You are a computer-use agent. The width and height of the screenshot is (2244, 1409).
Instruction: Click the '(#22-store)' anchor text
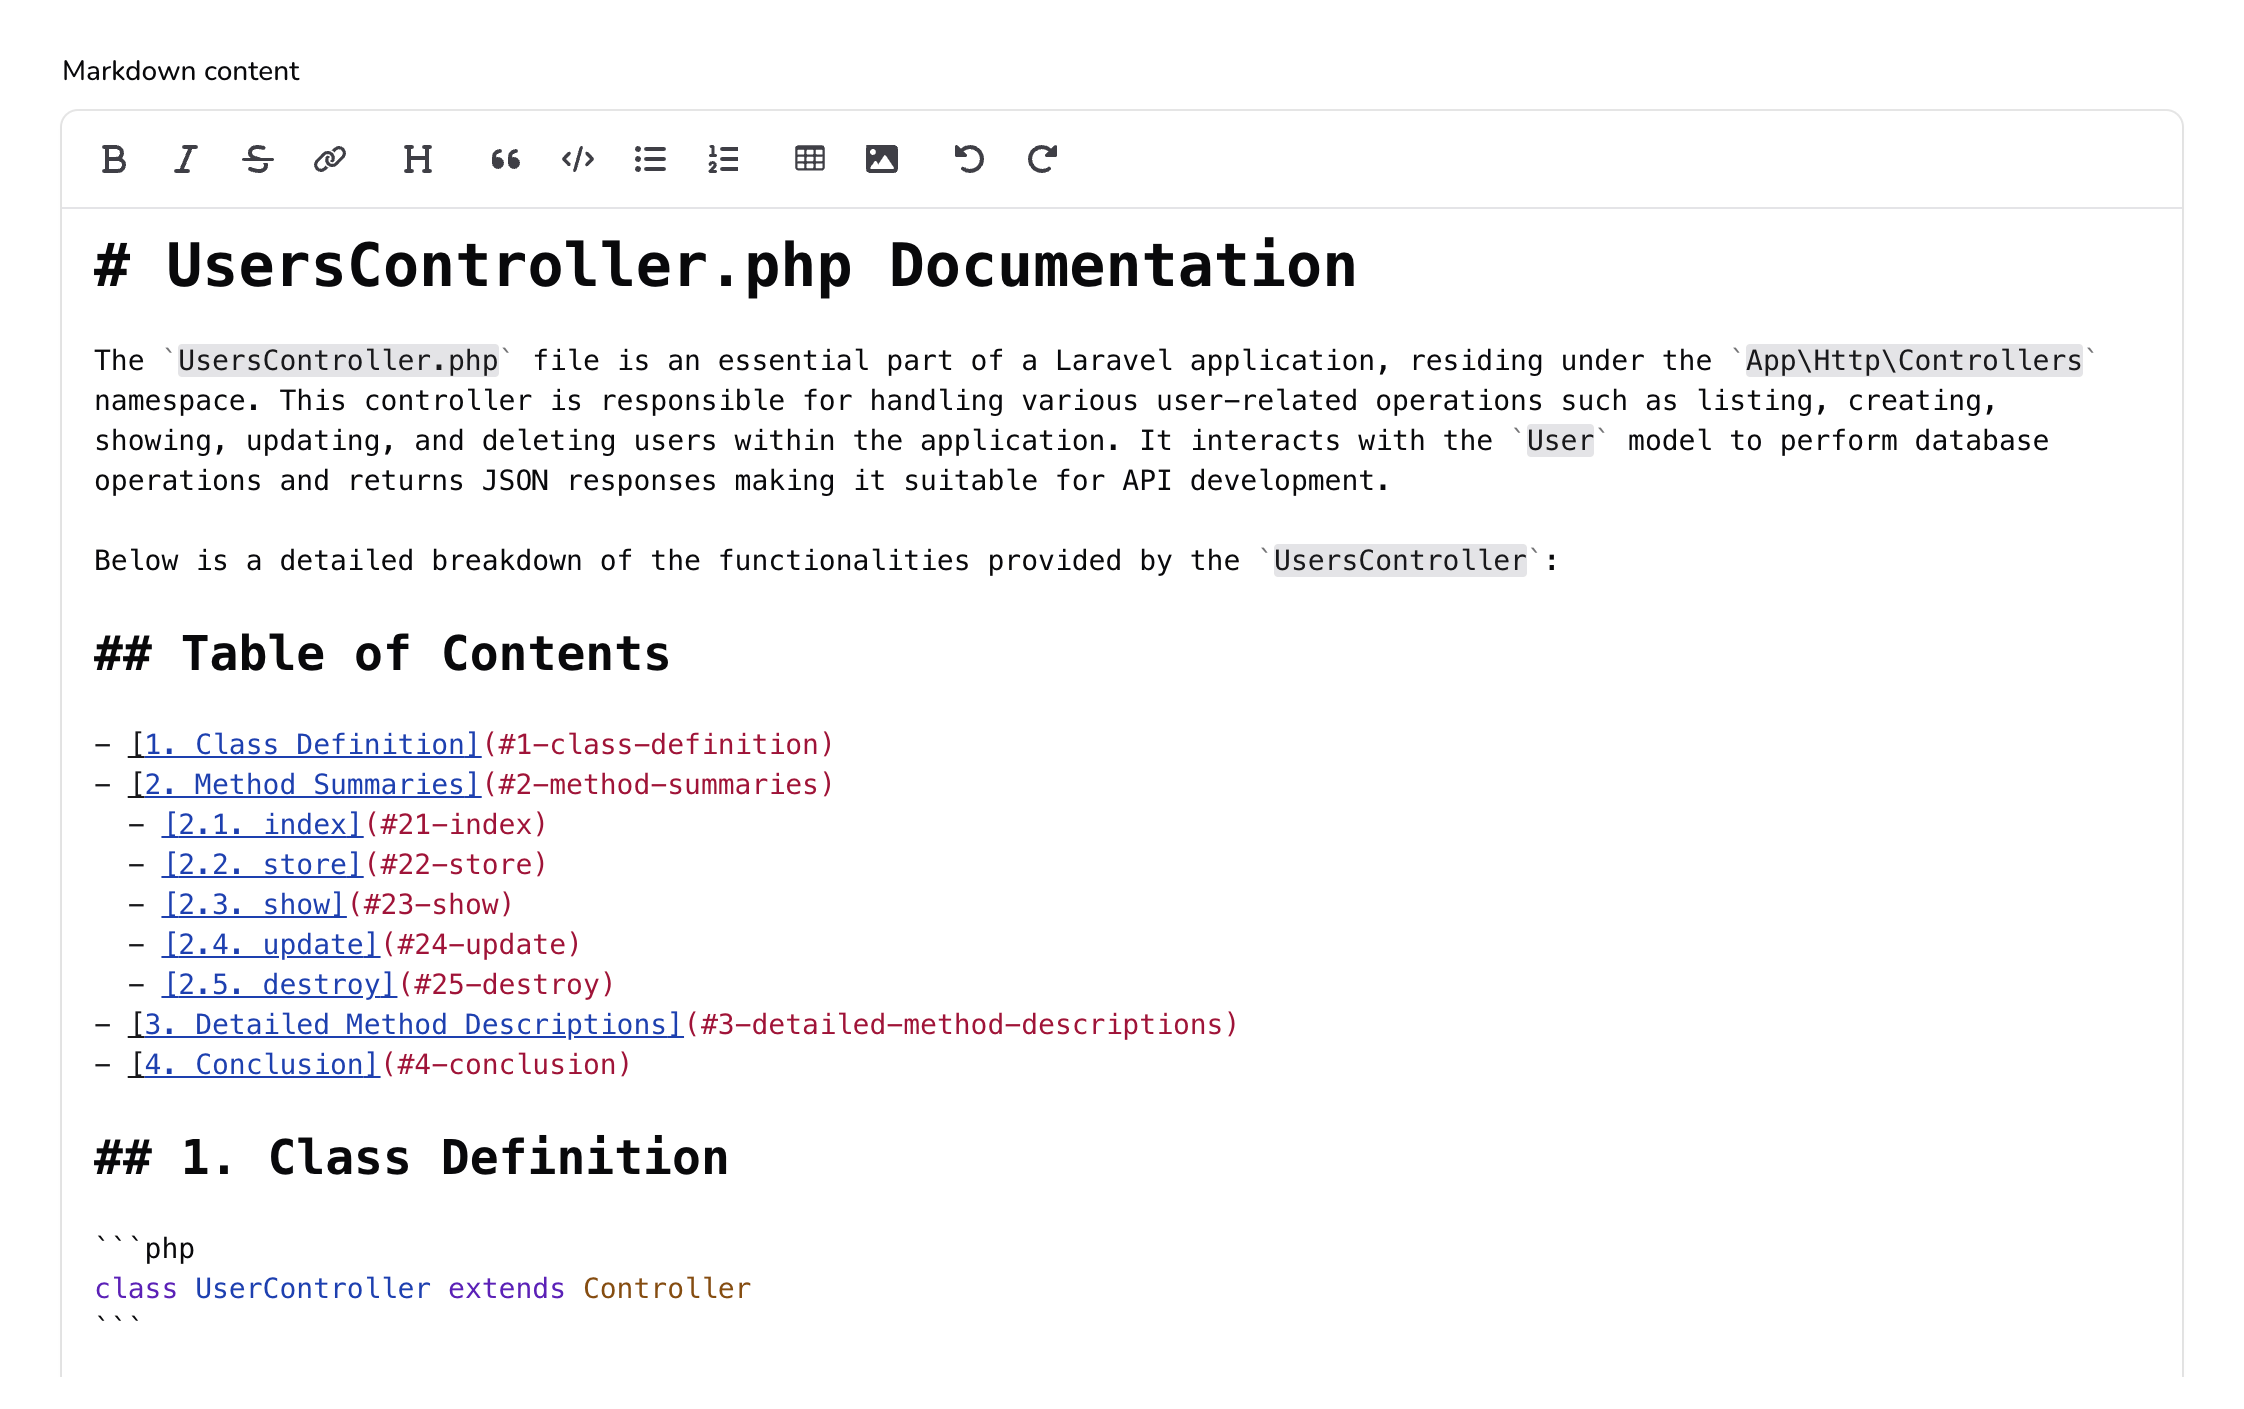pyautogui.click(x=456, y=865)
